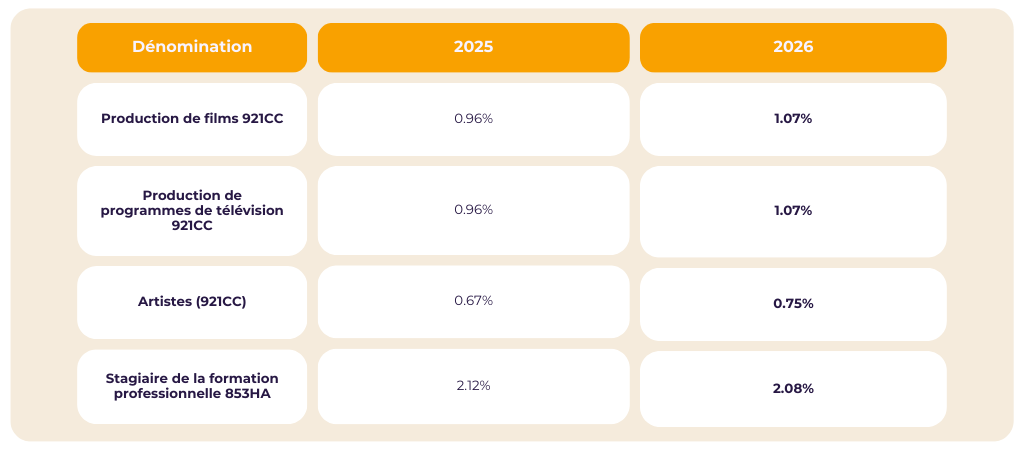Select 0.96% in the télévision programmes row

point(473,210)
